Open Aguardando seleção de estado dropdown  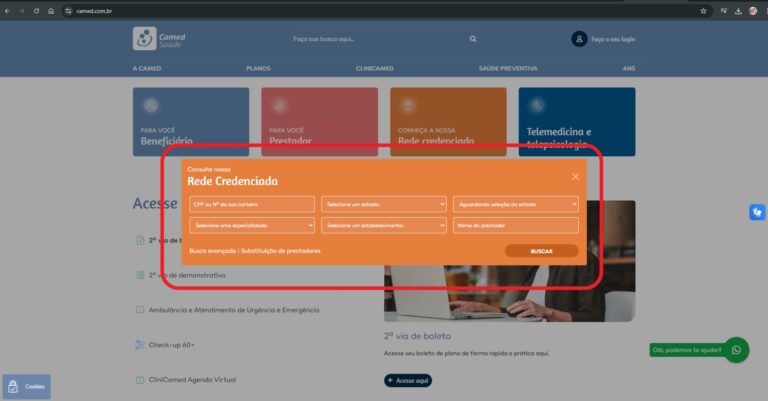(516, 204)
